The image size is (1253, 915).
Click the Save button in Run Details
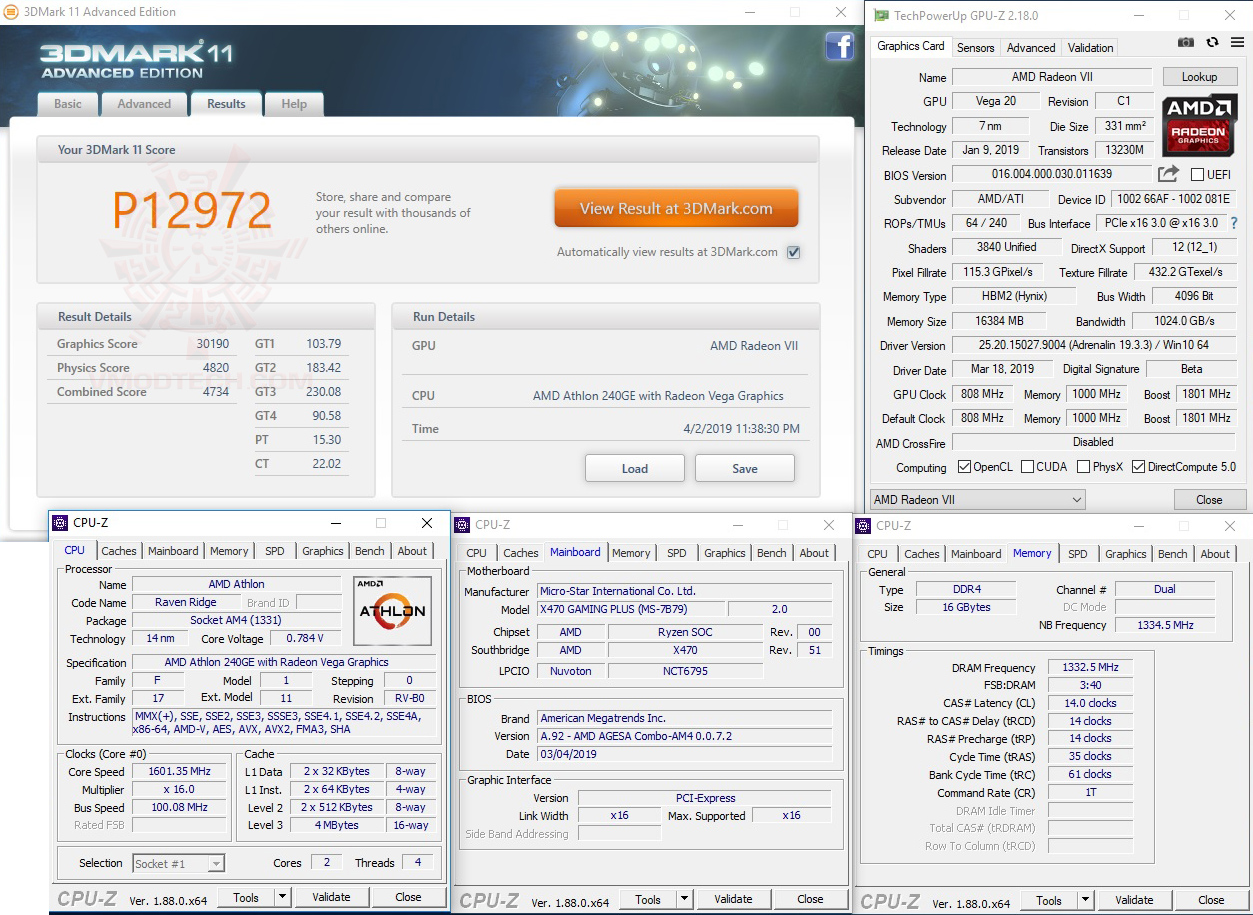(745, 468)
